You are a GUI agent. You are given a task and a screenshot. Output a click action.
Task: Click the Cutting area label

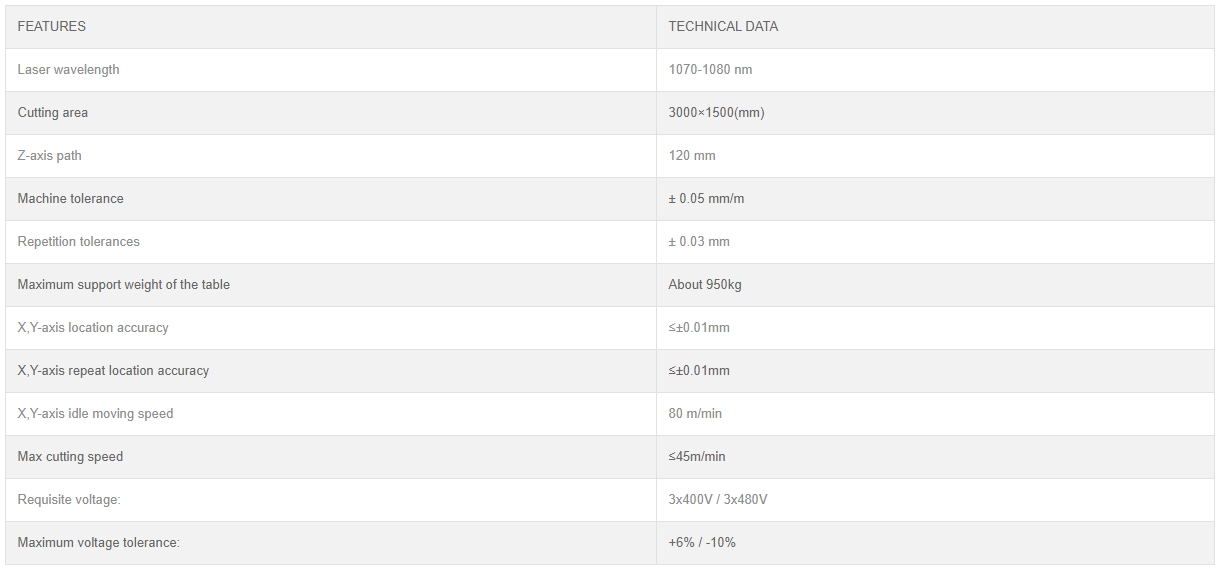pos(53,113)
